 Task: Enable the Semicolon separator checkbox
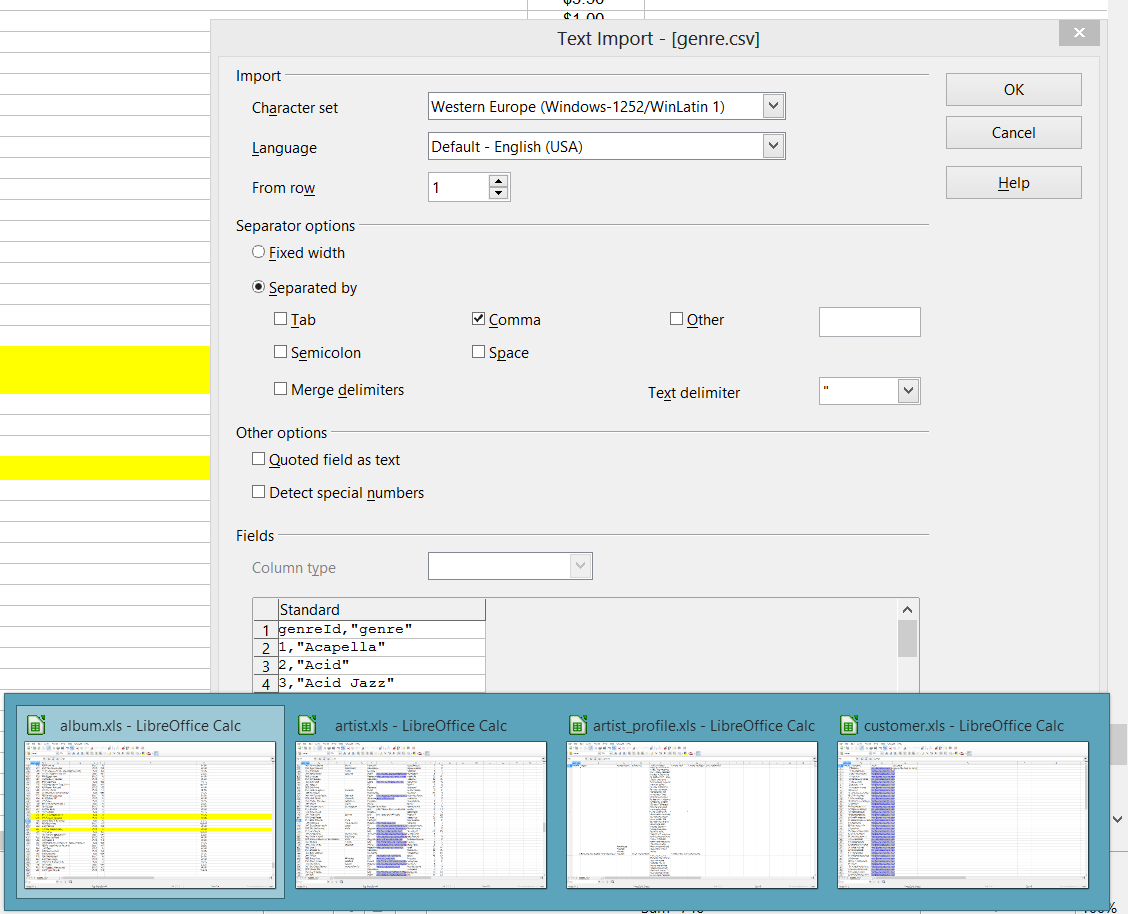pos(280,352)
